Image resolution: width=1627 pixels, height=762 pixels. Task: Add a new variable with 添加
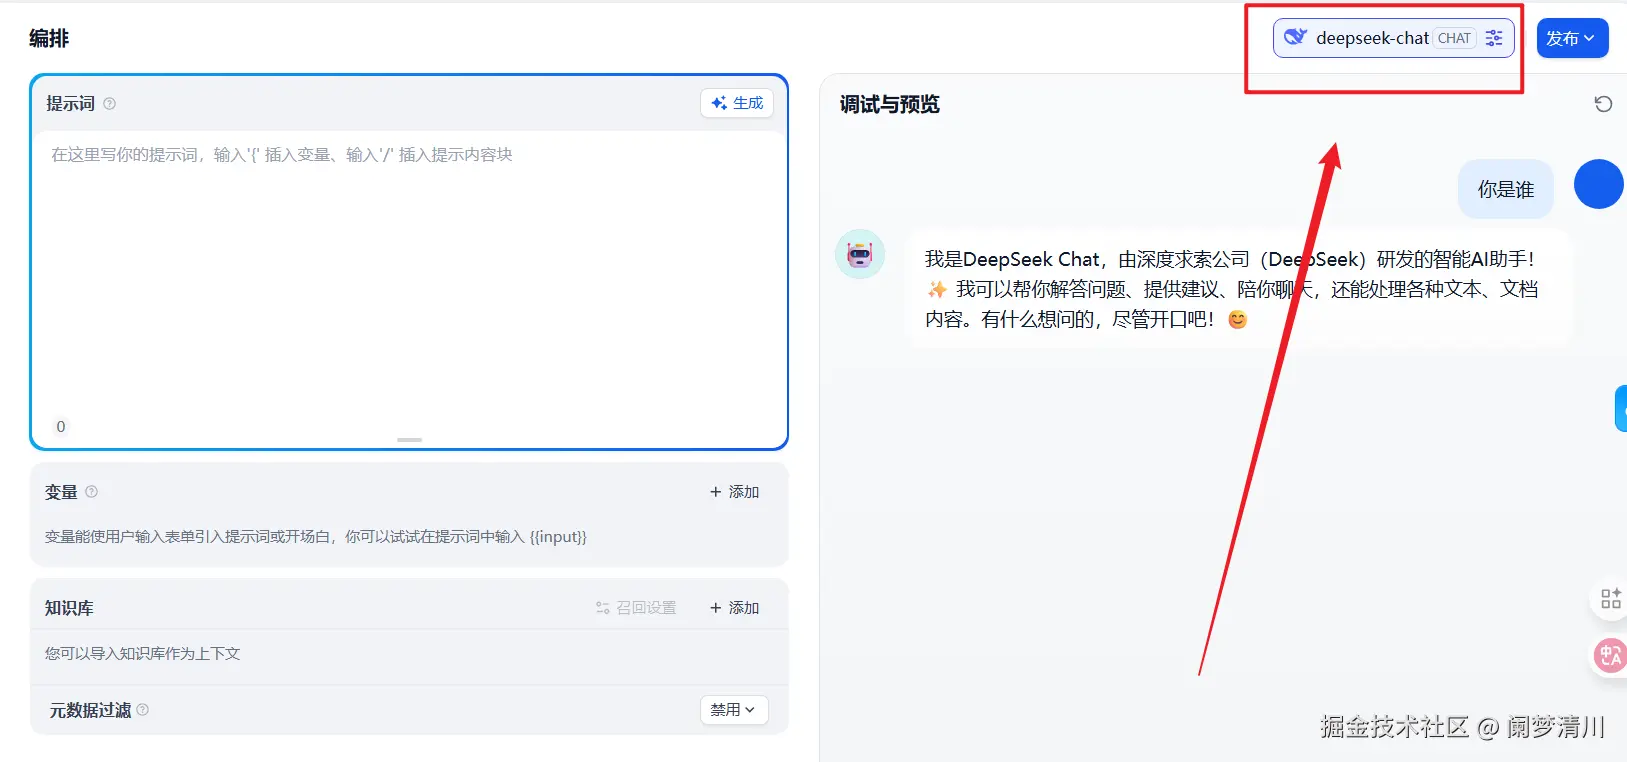pyautogui.click(x=735, y=492)
